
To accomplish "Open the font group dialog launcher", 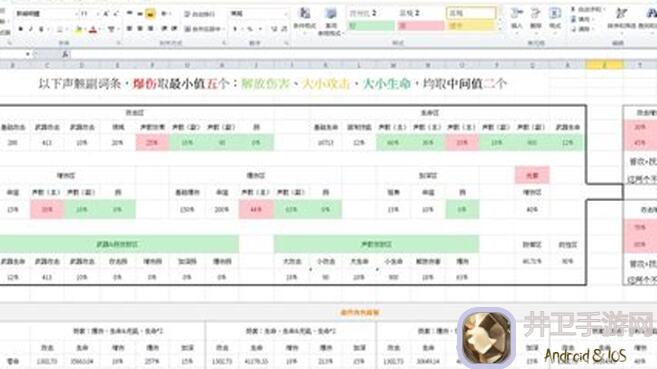I will pyautogui.click(x=118, y=43).
